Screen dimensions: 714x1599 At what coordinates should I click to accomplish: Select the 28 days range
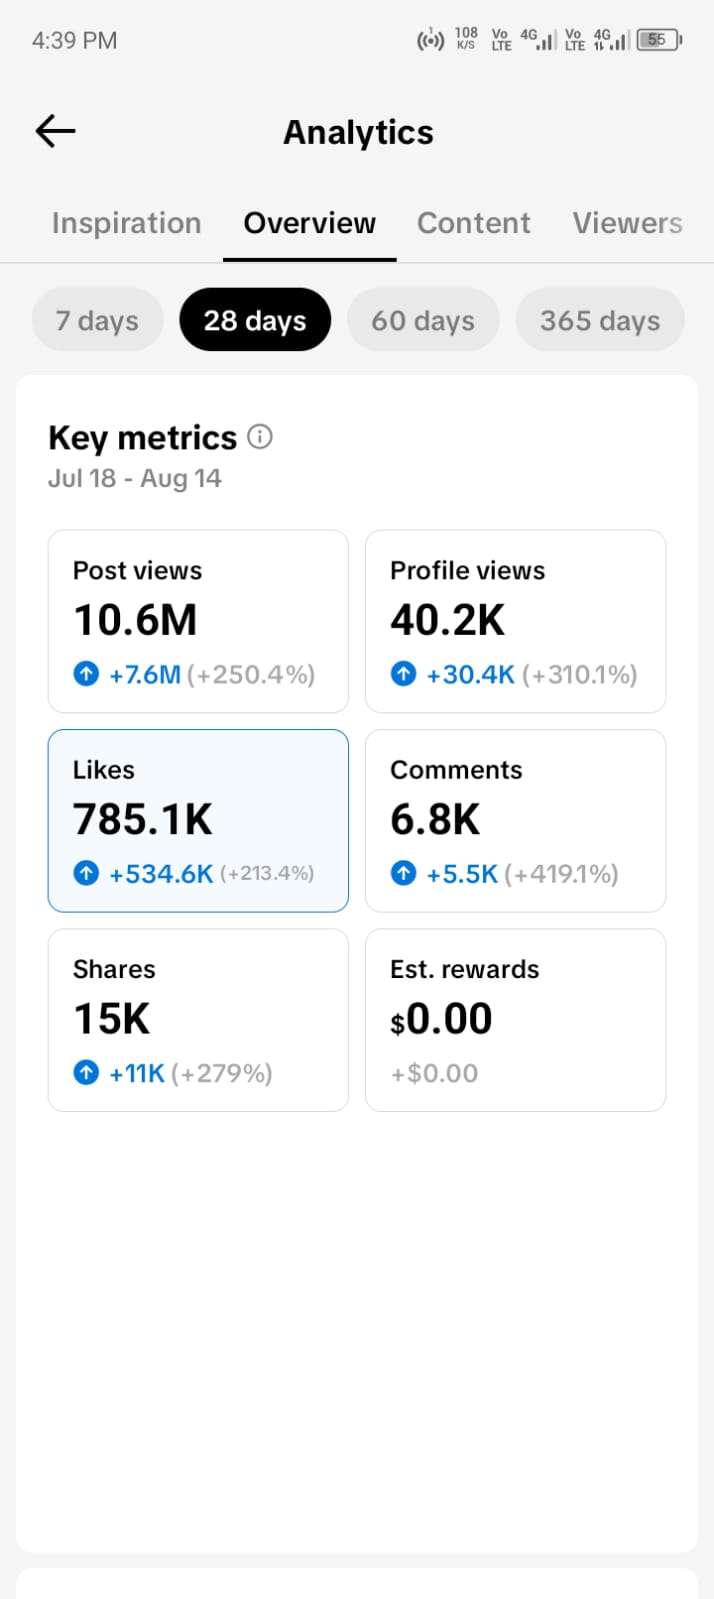pyautogui.click(x=255, y=320)
